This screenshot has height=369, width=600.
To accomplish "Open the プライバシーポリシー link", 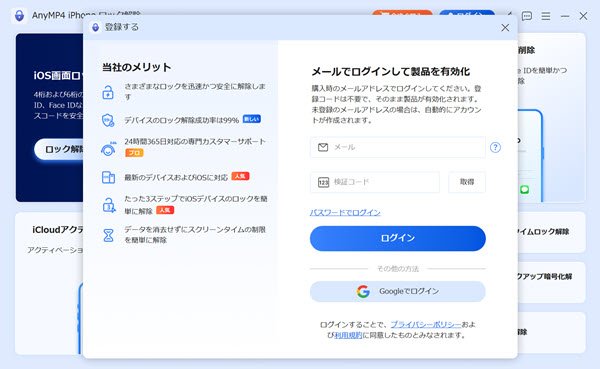I will [426, 325].
